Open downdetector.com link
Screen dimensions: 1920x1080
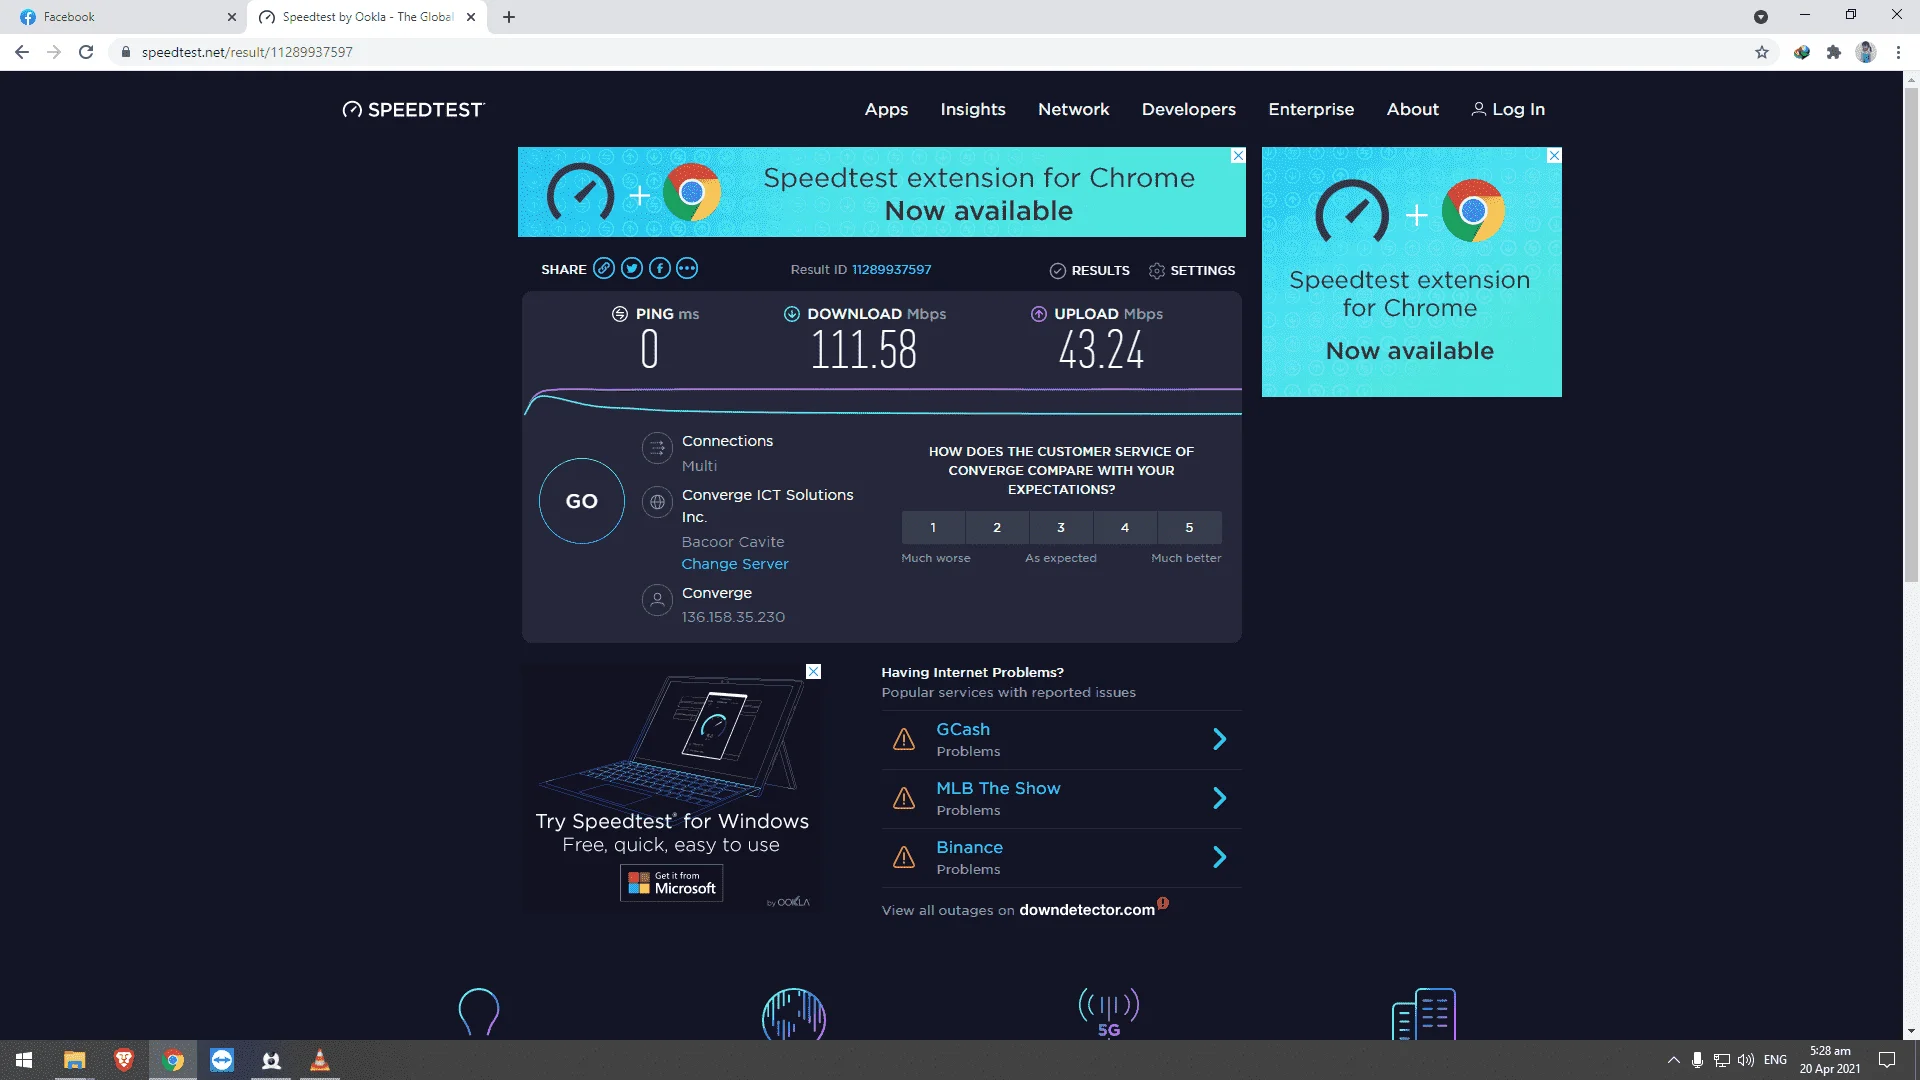pos(1087,910)
